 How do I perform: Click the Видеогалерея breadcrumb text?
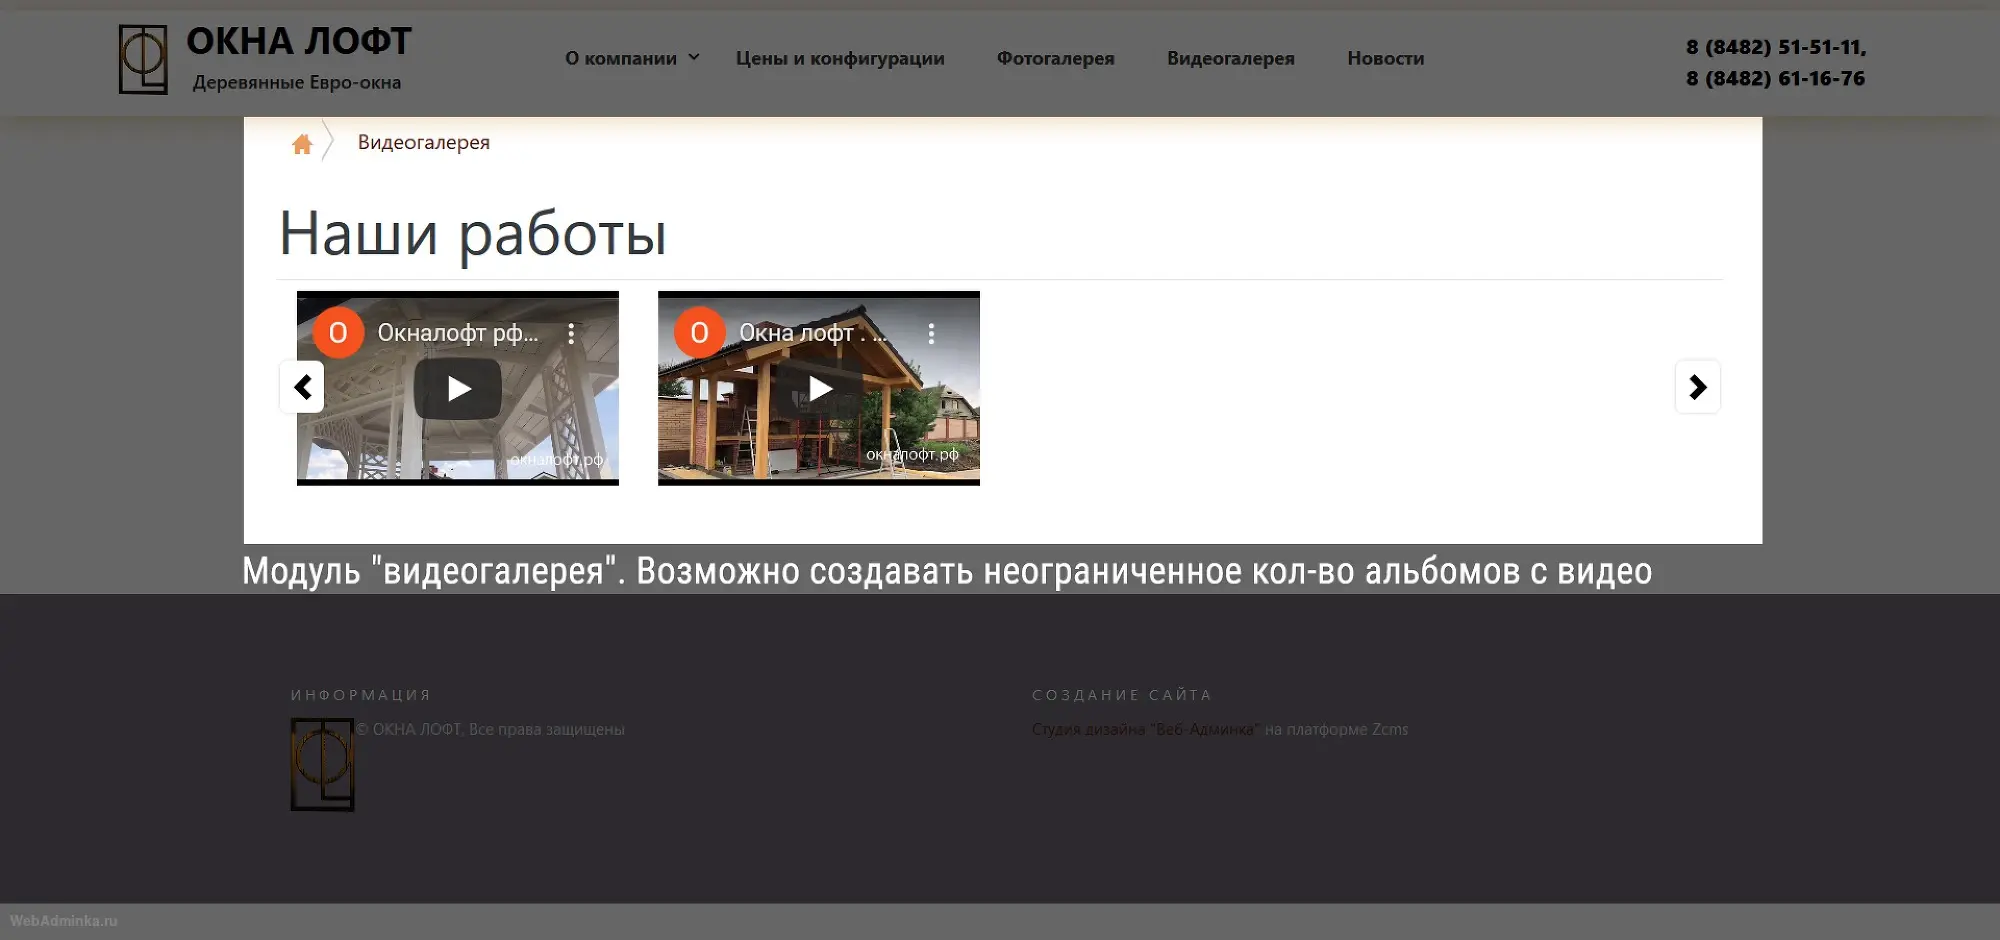tap(424, 143)
